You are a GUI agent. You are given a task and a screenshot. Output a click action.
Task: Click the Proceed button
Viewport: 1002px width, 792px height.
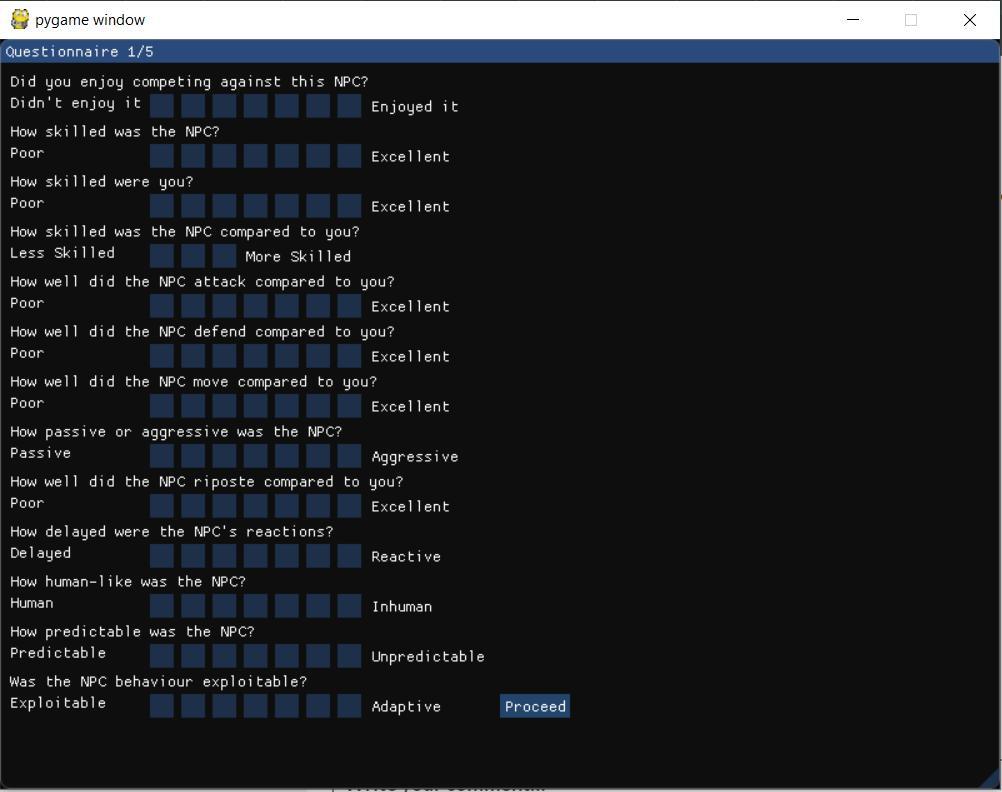[x=535, y=706]
